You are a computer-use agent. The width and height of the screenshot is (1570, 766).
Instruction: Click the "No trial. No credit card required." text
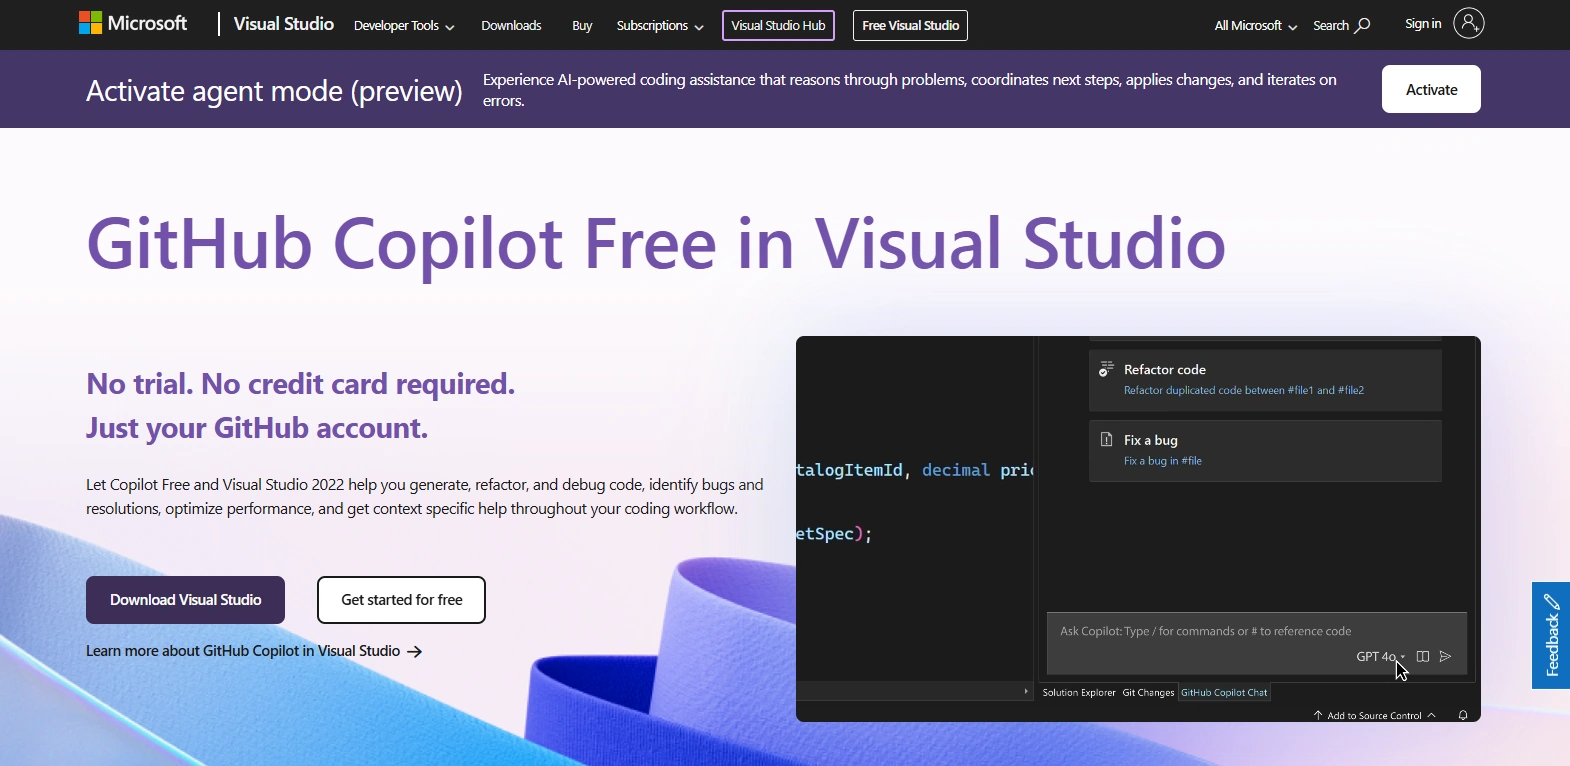click(x=300, y=384)
